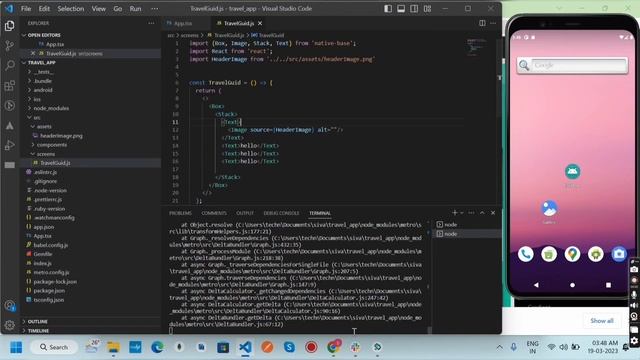Open the Manage gear icon in VS Code
This screenshot has width=640, height=360.
click(9, 325)
